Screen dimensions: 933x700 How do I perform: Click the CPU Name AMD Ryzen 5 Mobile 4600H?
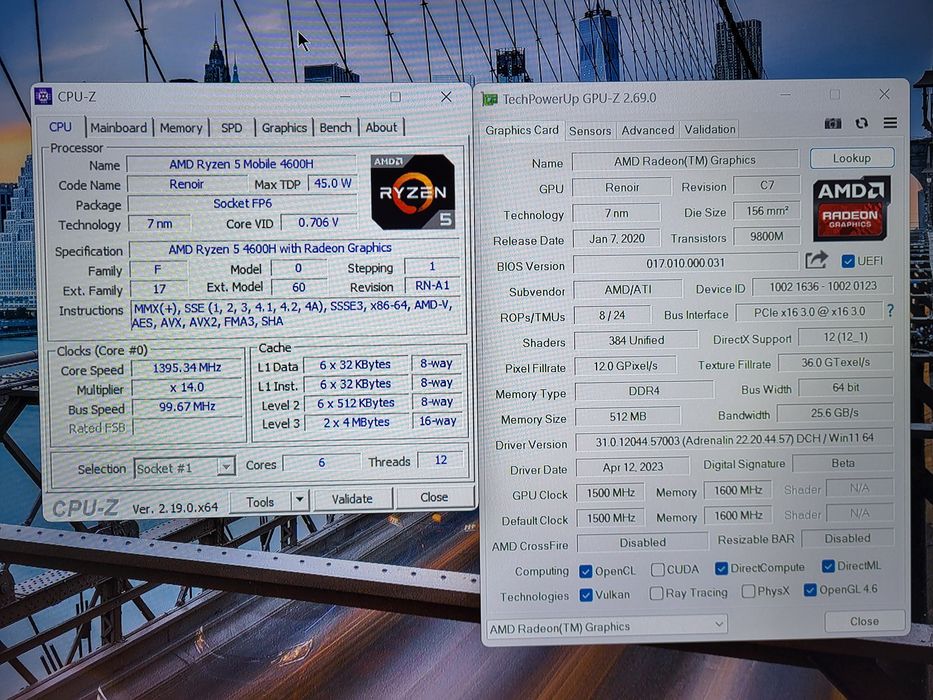pyautogui.click(x=241, y=164)
